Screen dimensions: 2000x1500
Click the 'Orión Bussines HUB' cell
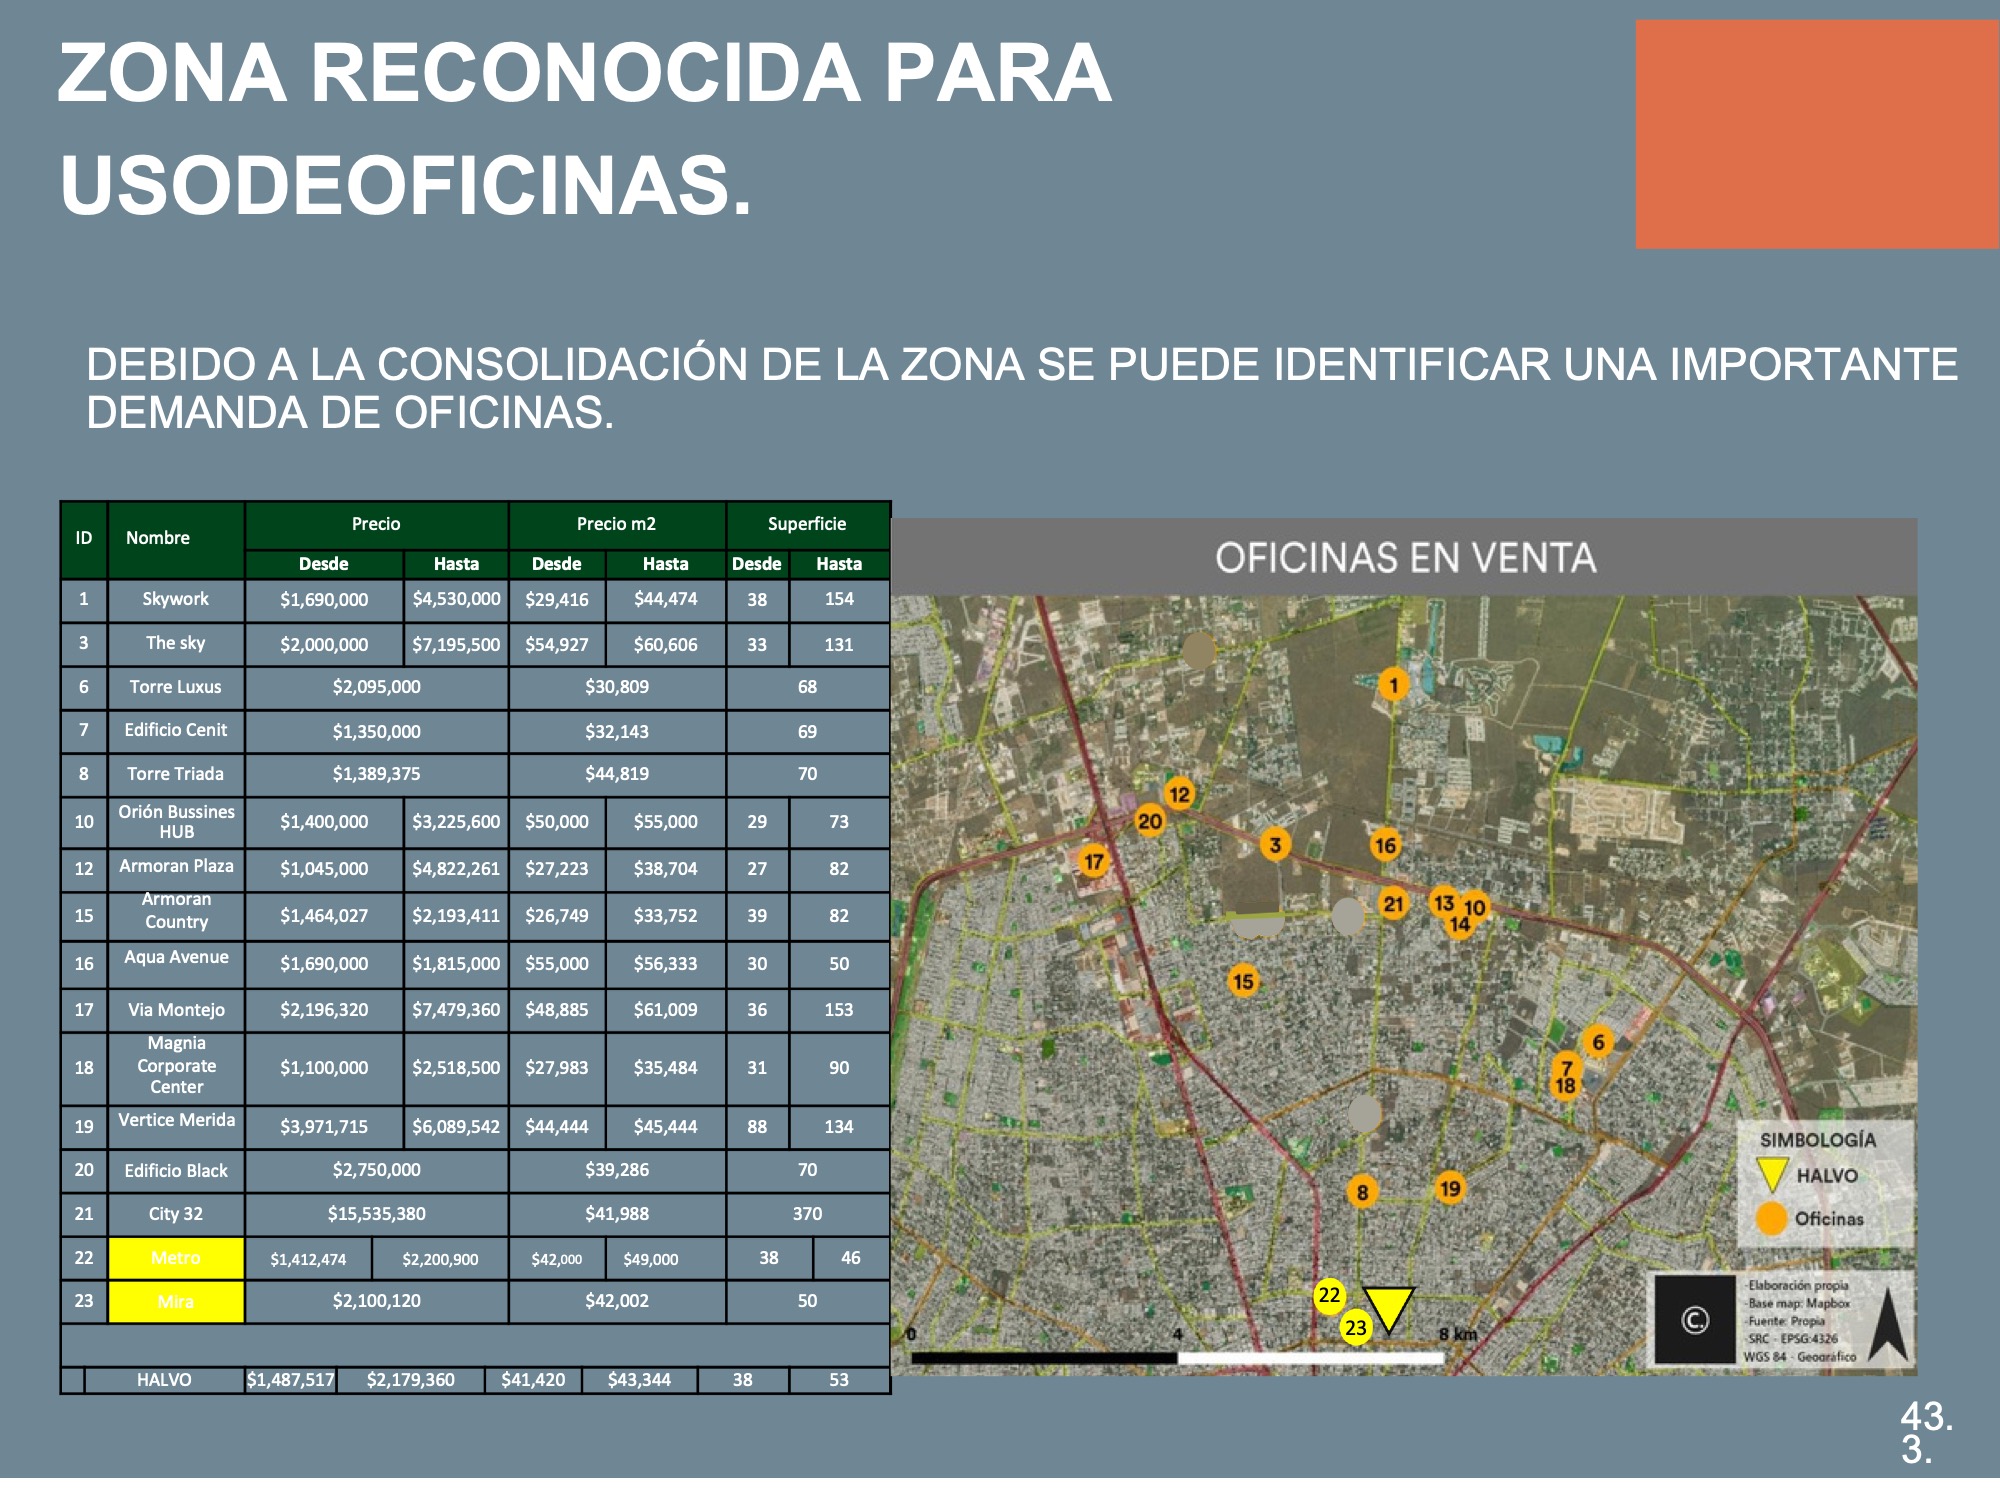point(176,822)
